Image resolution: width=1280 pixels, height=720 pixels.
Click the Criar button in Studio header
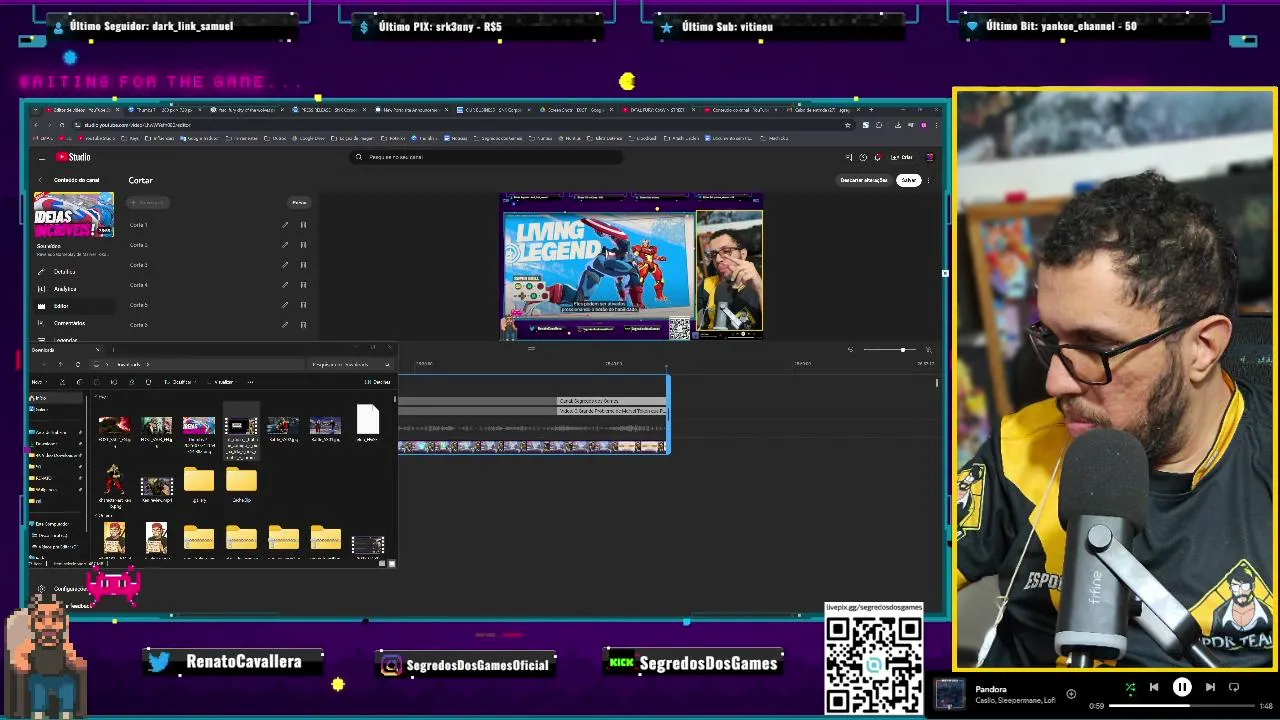click(903, 157)
